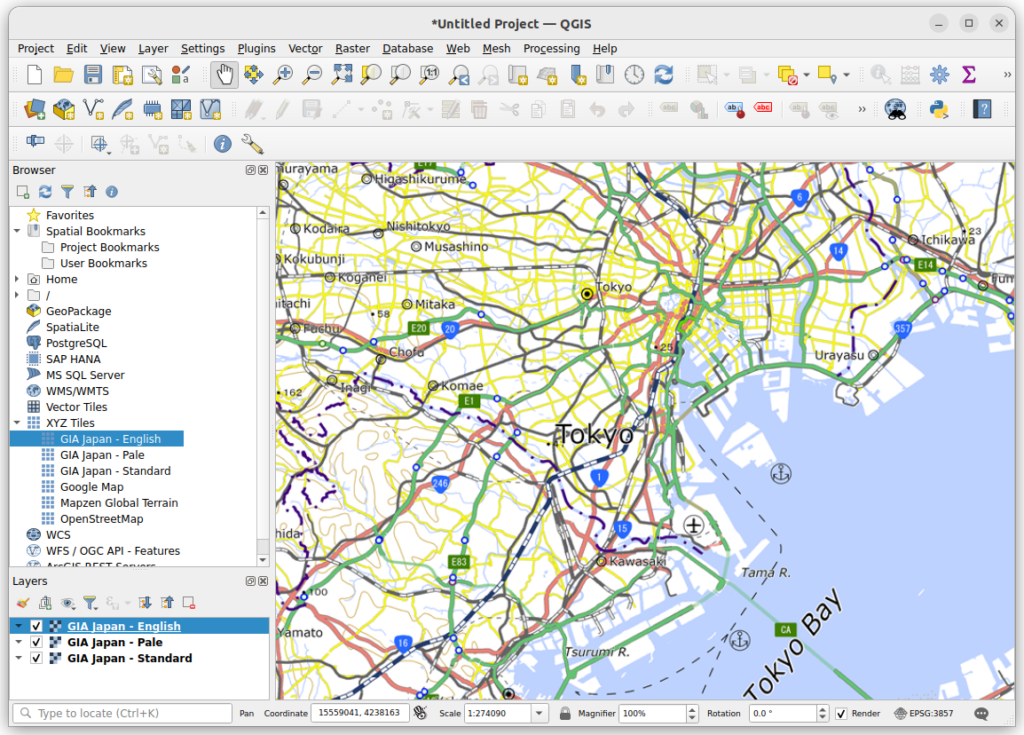Image resolution: width=1024 pixels, height=735 pixels.
Task: Open the Processing menu
Action: 551,48
